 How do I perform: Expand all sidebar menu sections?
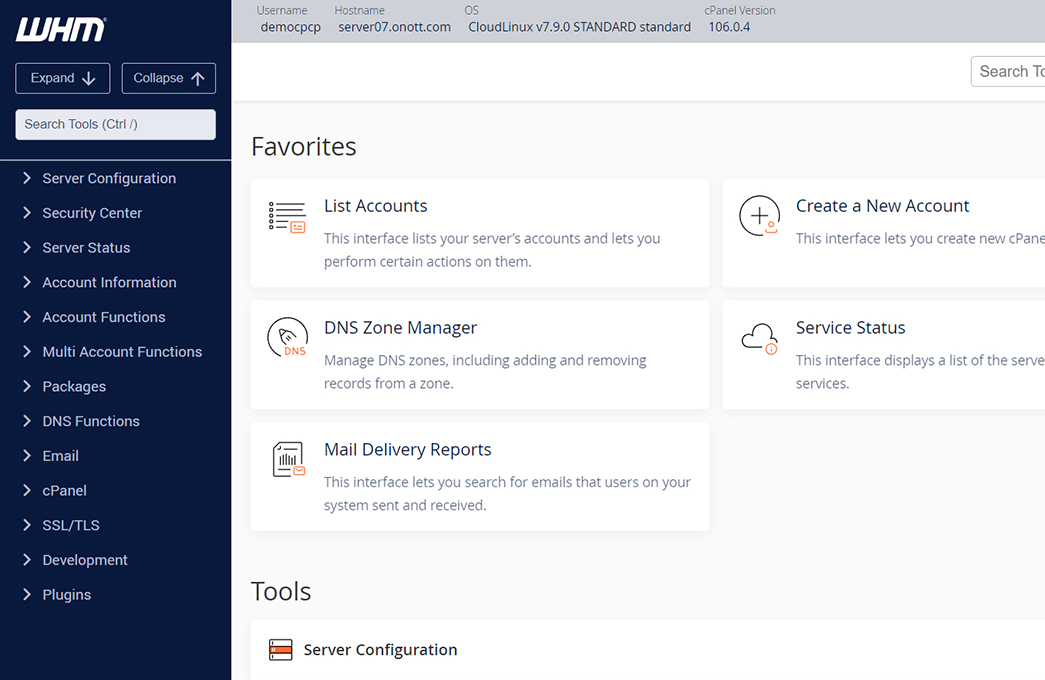pos(63,79)
